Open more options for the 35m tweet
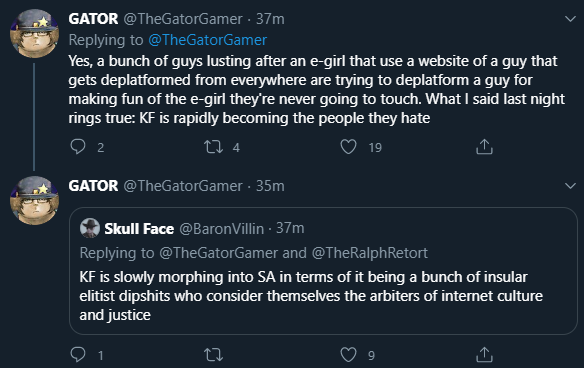Viewport: 584px width, 368px height. click(570, 185)
